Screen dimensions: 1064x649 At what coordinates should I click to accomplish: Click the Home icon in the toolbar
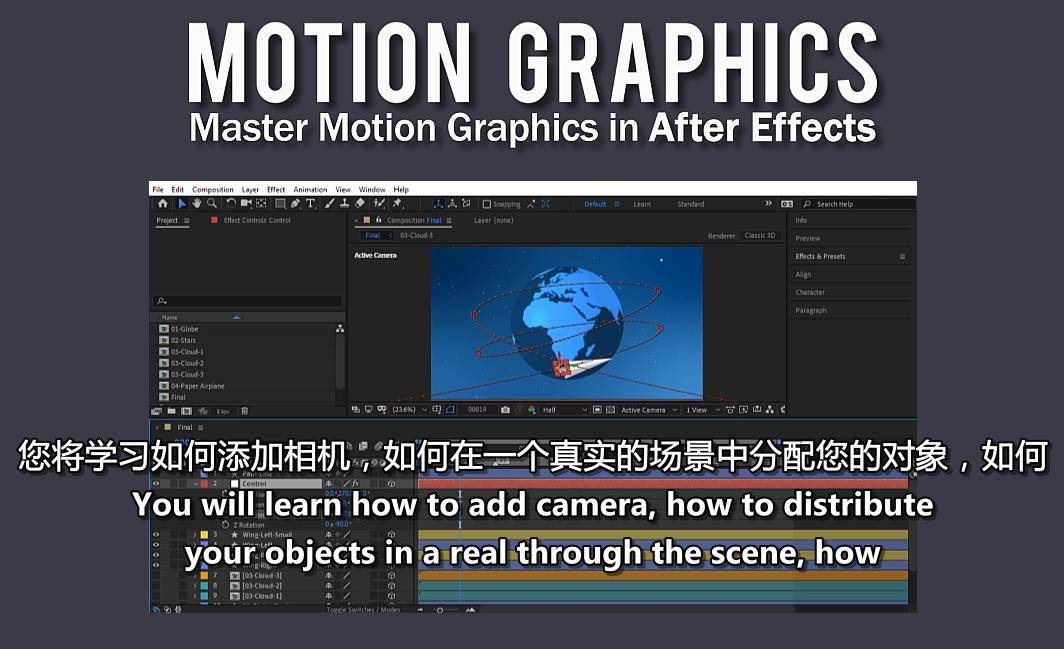point(163,203)
